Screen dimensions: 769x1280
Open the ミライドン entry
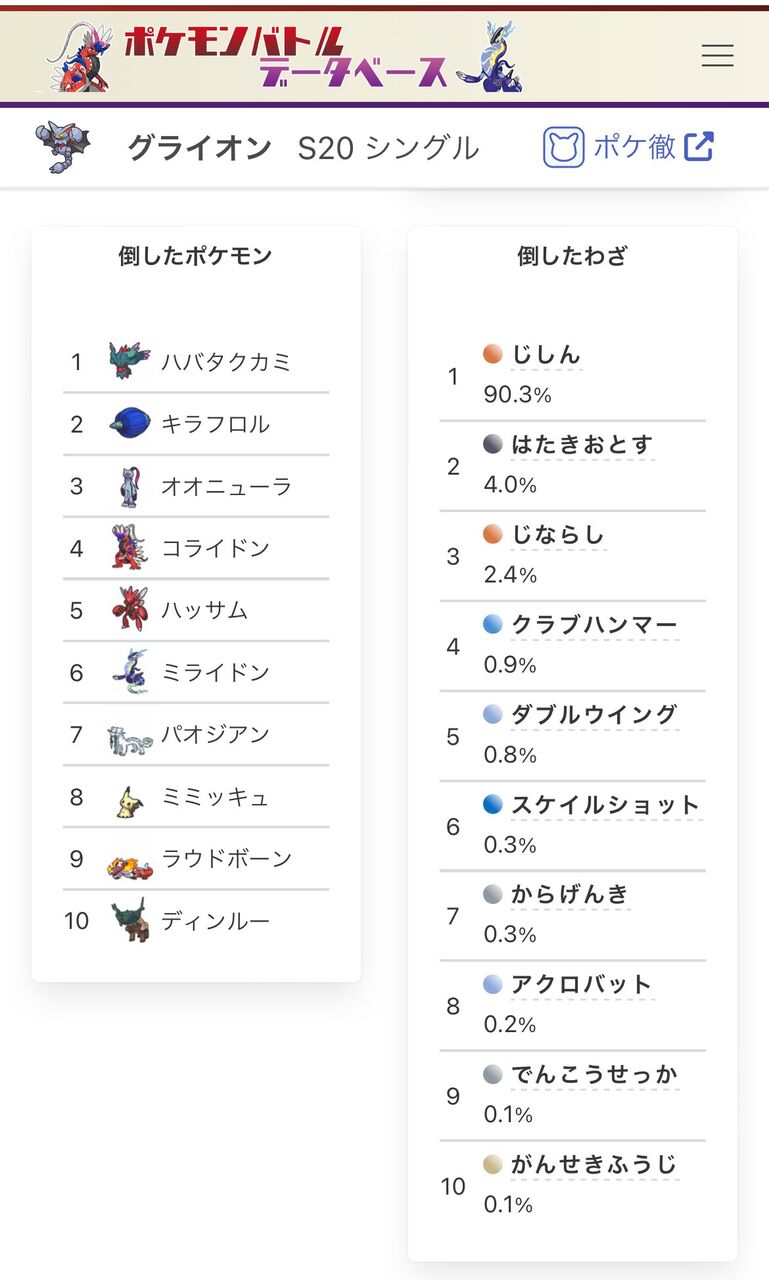tap(196, 672)
